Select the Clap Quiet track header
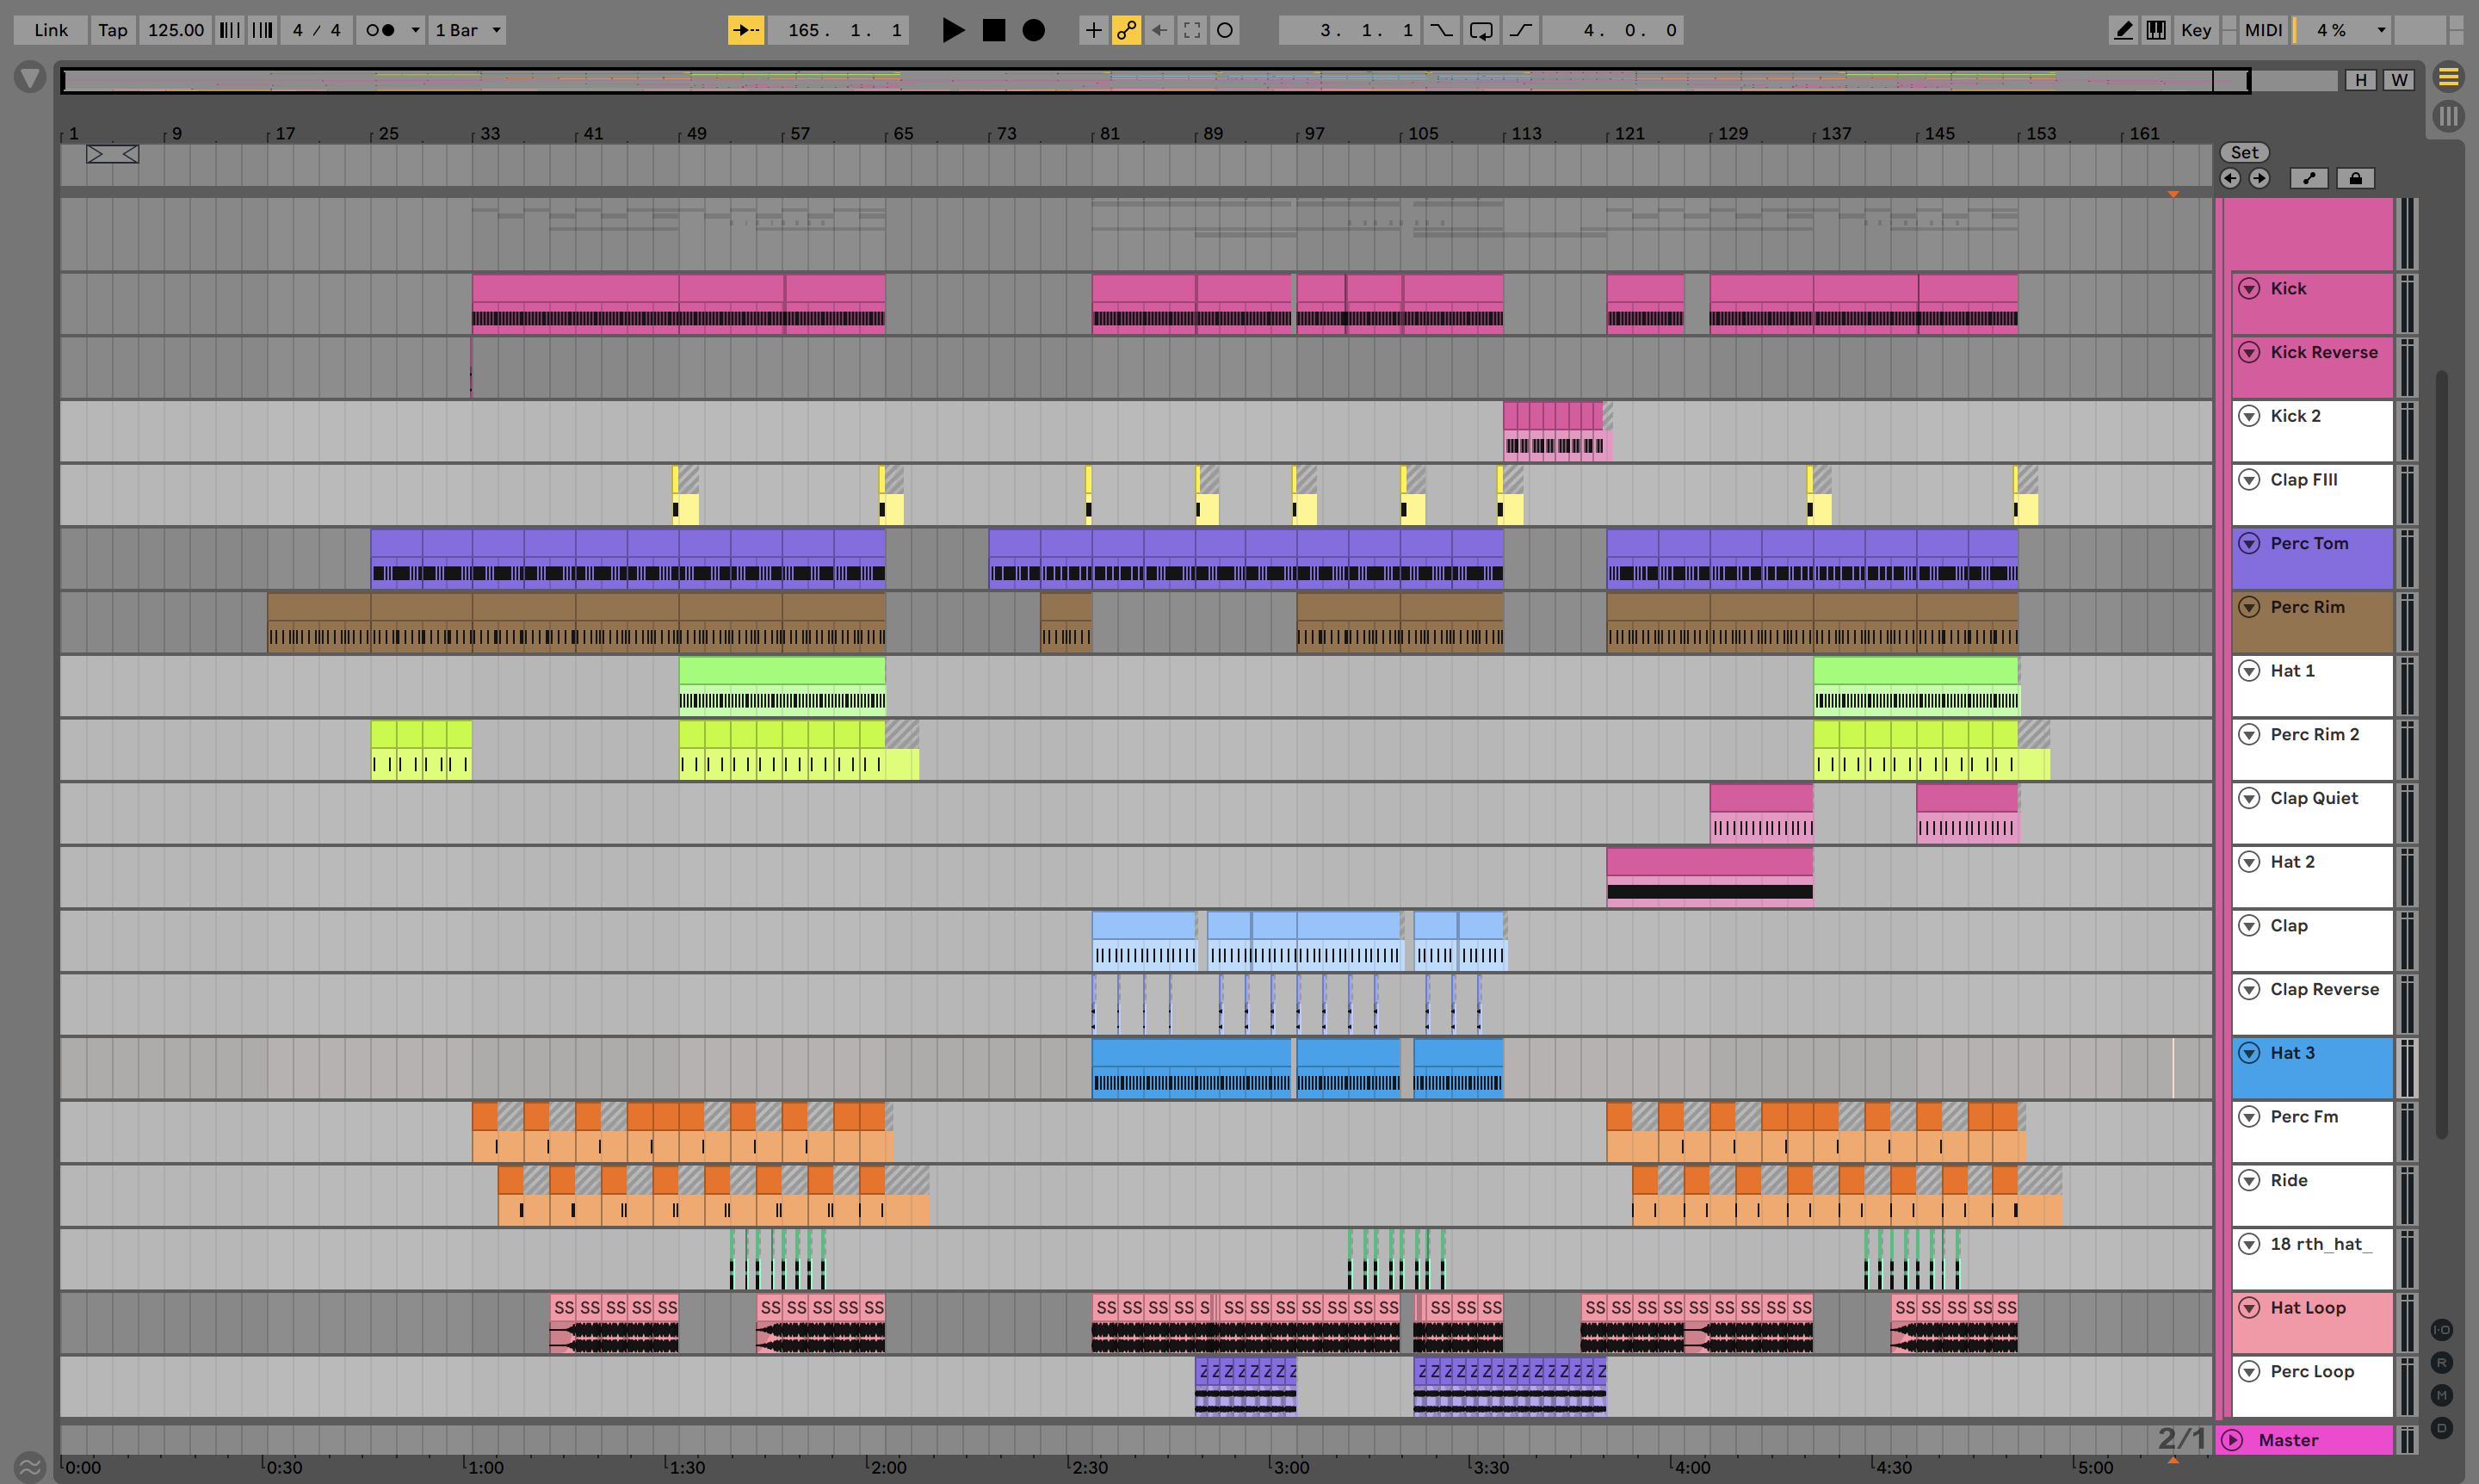The height and width of the screenshot is (1484, 2479). [x=2312, y=813]
